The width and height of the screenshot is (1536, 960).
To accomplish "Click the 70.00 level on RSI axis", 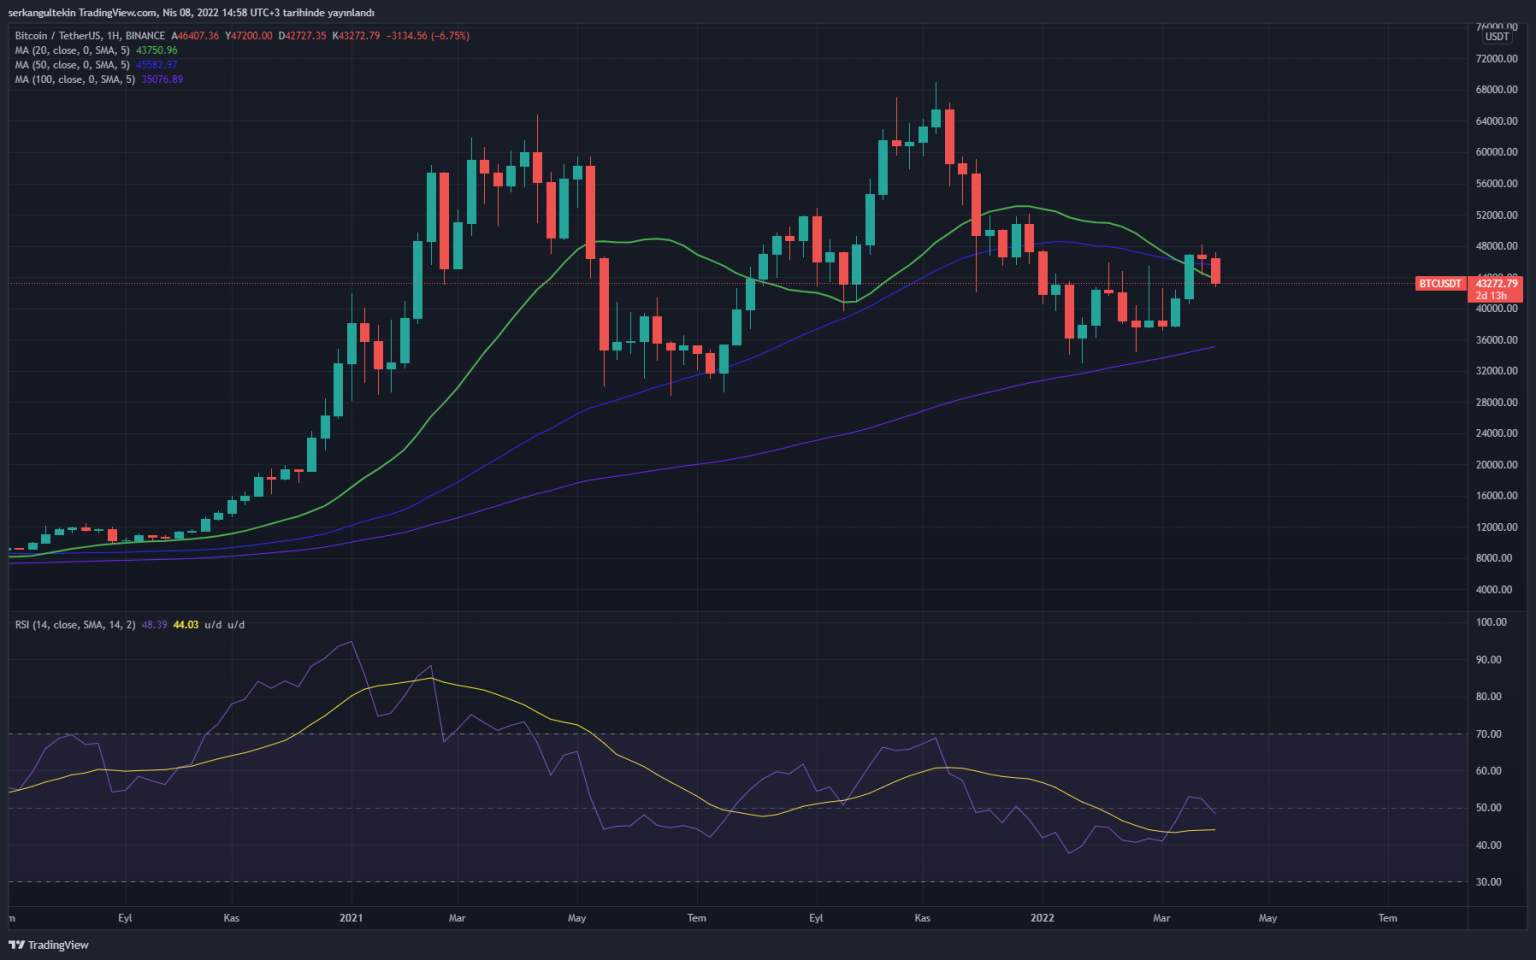I will 1489,734.
